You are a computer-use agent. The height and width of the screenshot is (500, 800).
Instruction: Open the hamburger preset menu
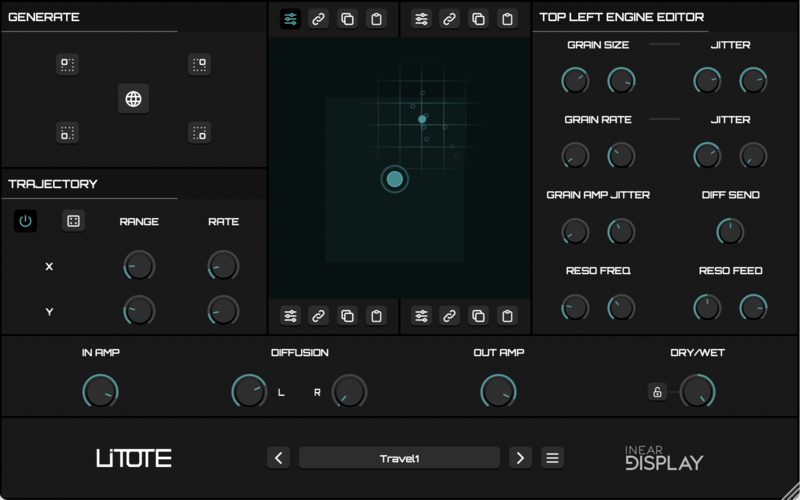[x=552, y=458]
